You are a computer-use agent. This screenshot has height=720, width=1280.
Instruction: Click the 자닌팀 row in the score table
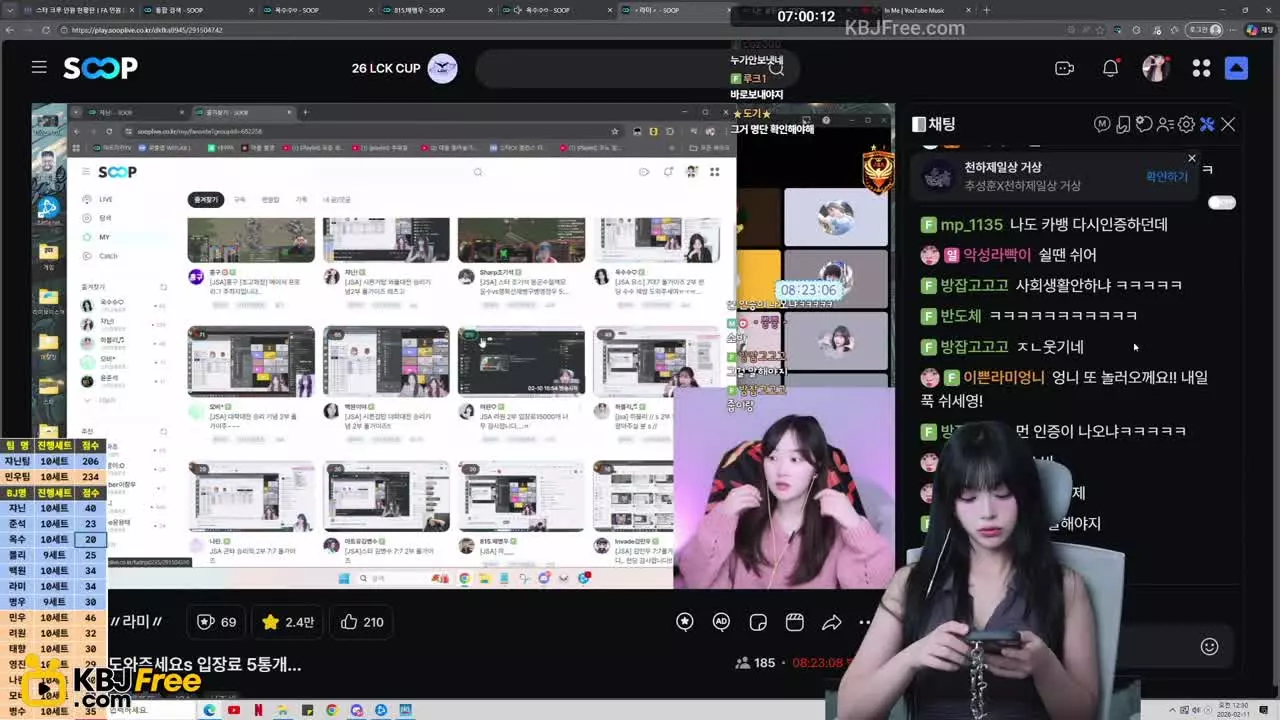pyautogui.click(x=54, y=461)
